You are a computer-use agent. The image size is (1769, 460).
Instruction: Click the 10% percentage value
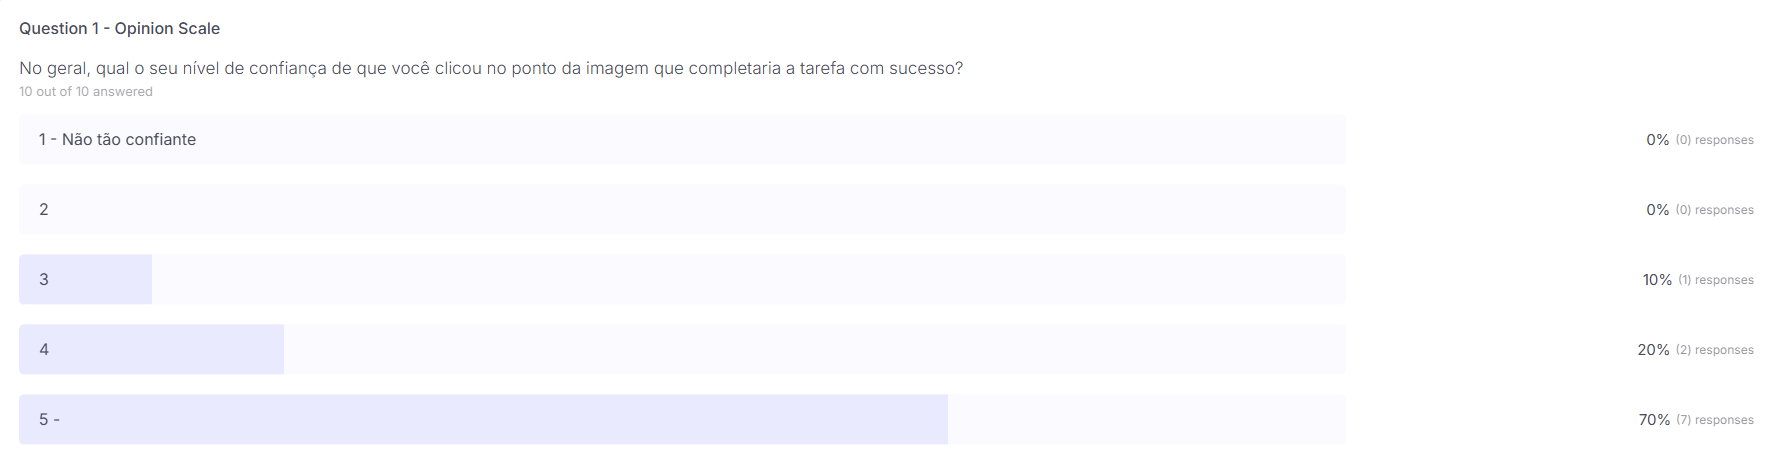click(1656, 280)
